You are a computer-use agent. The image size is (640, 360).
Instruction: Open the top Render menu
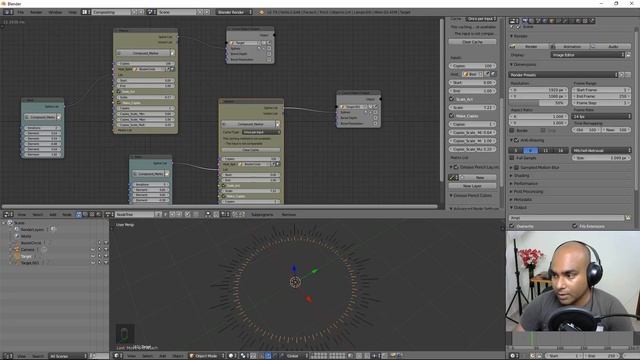[x=36, y=12]
